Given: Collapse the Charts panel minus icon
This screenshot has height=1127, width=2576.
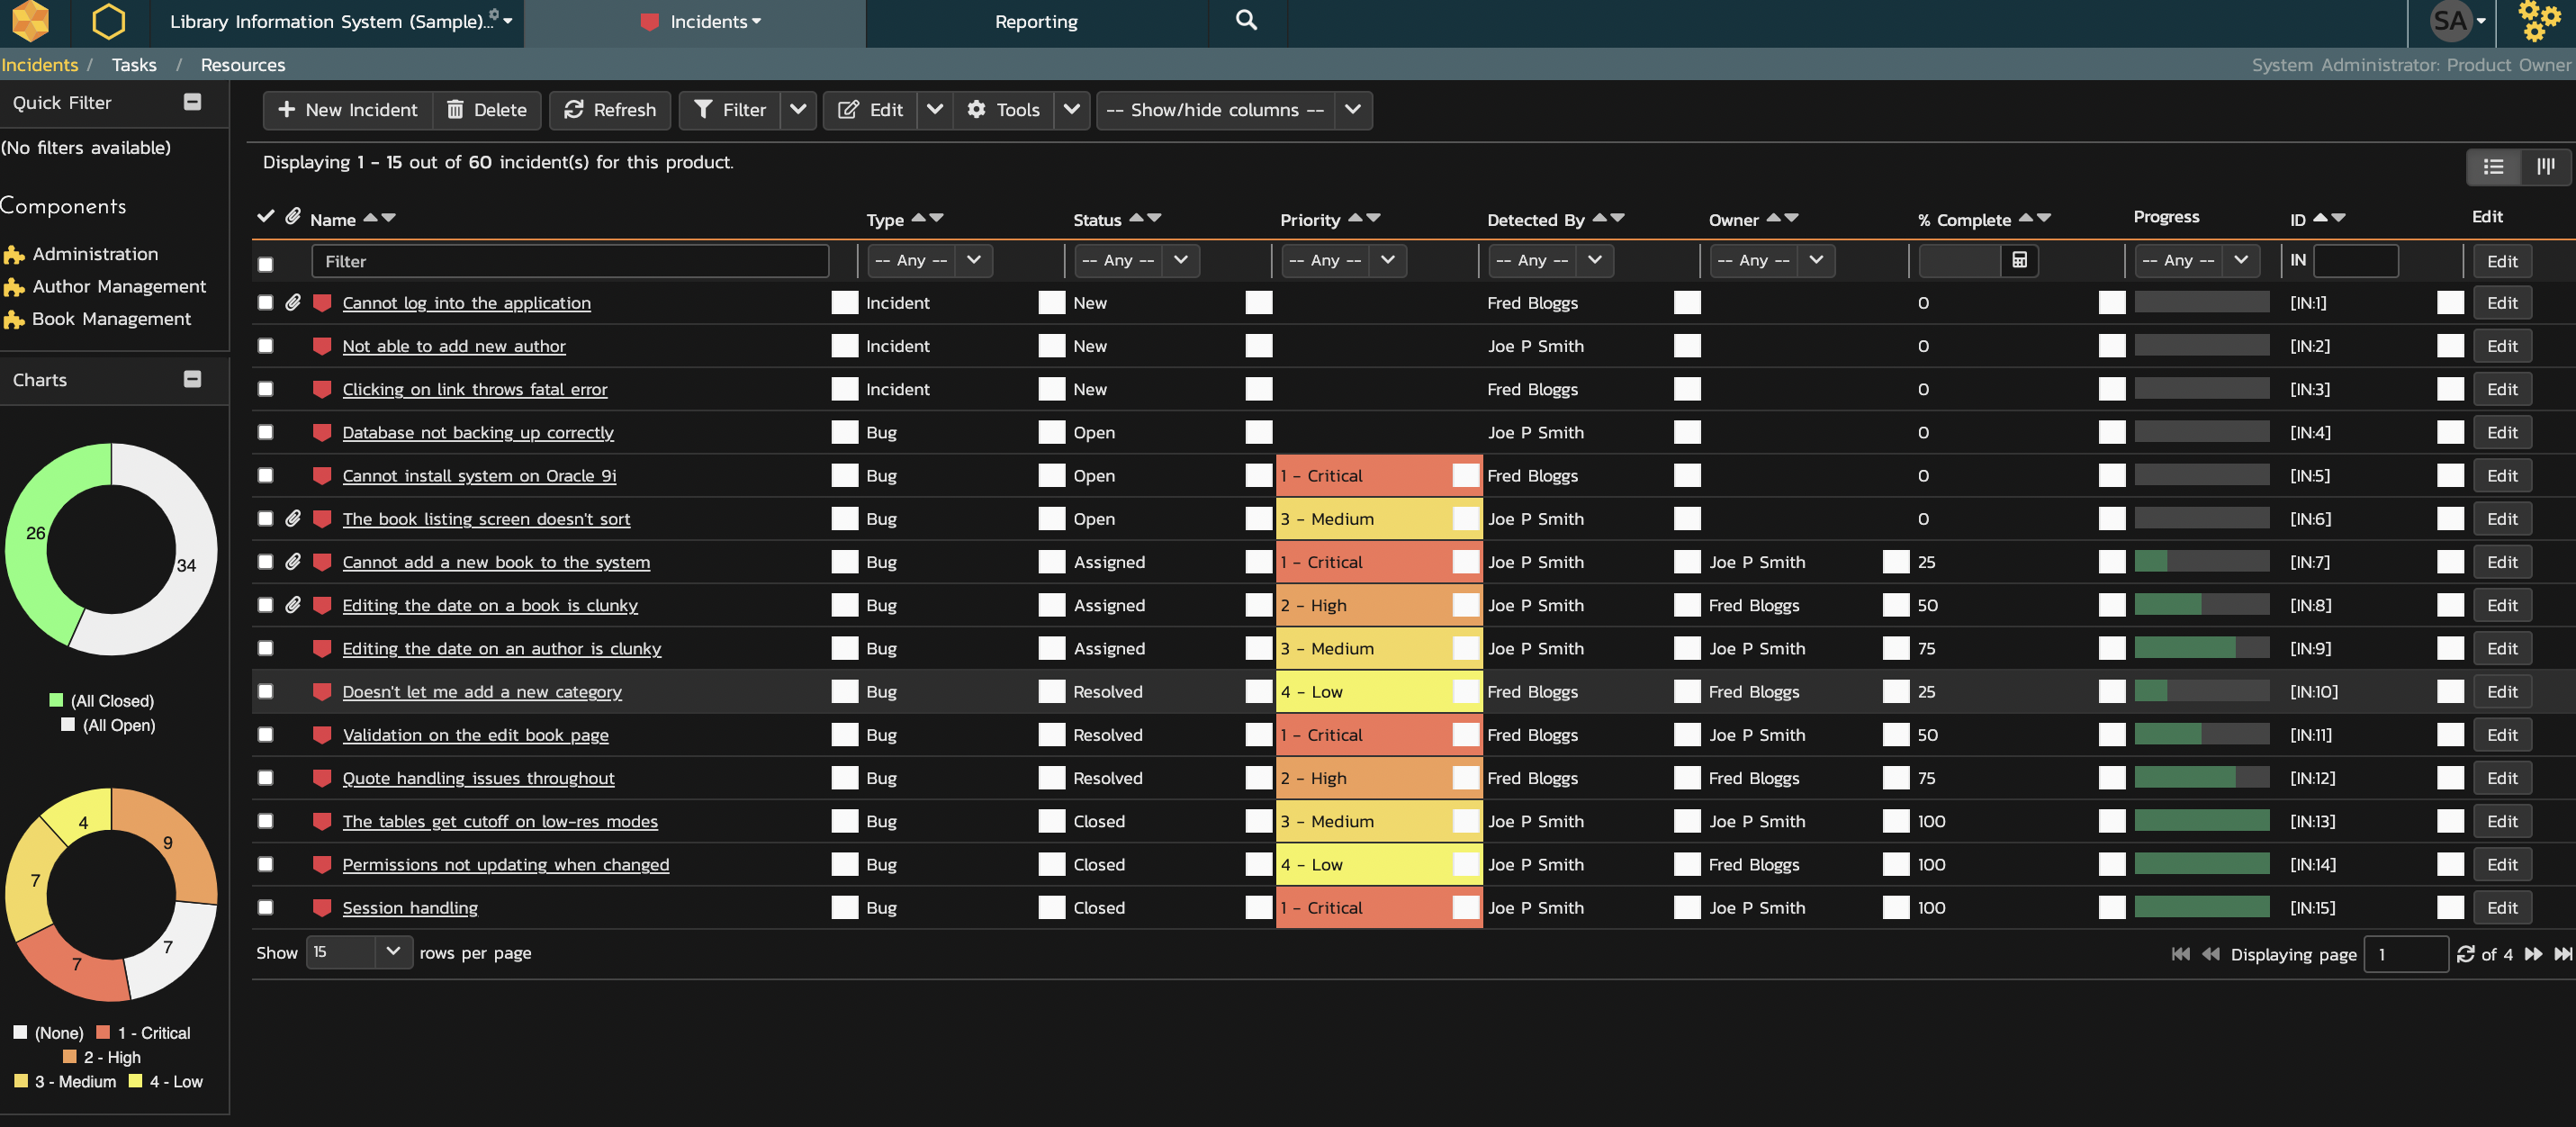Looking at the screenshot, I should (193, 380).
